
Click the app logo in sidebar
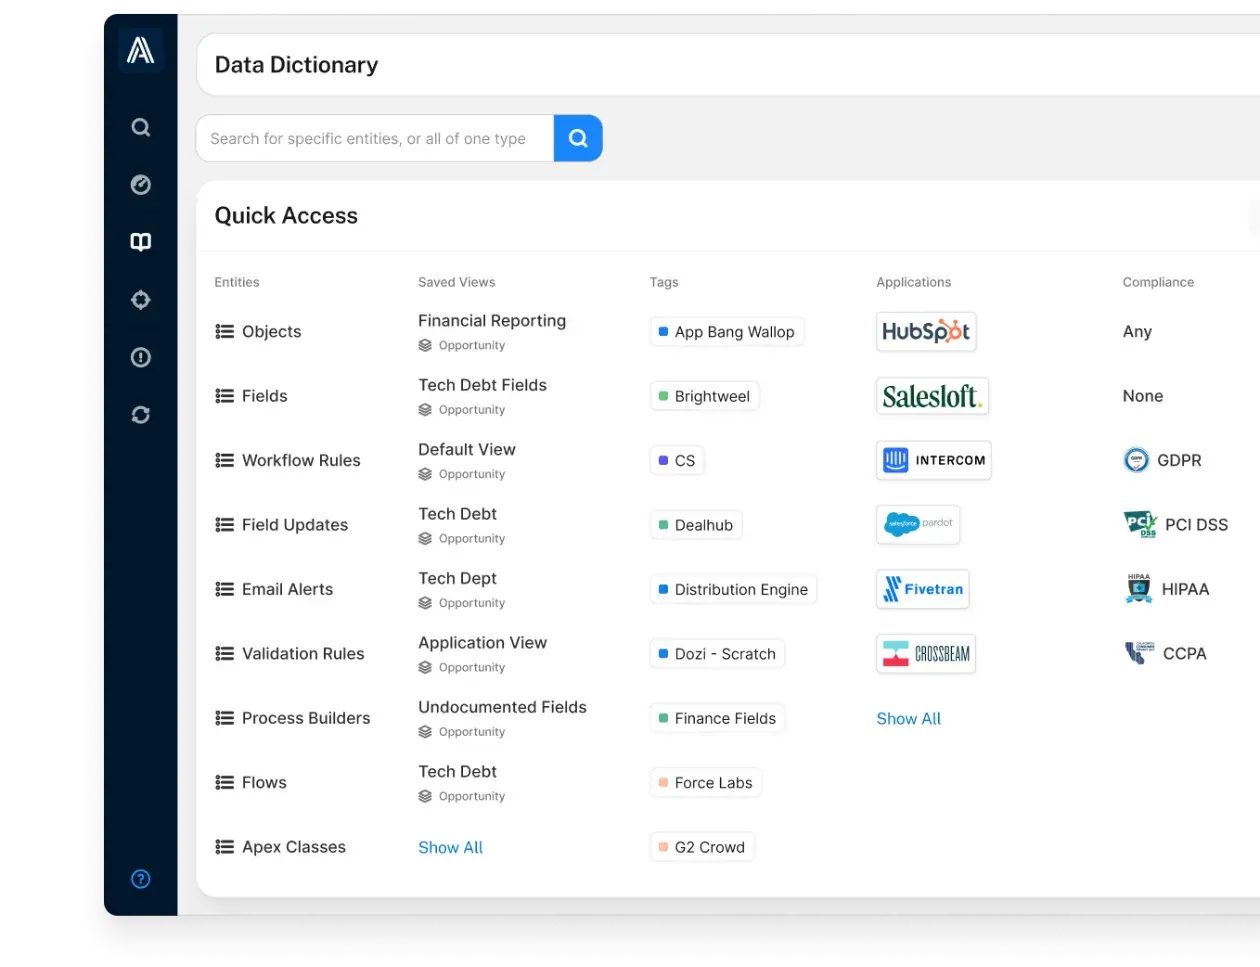pyautogui.click(x=141, y=49)
